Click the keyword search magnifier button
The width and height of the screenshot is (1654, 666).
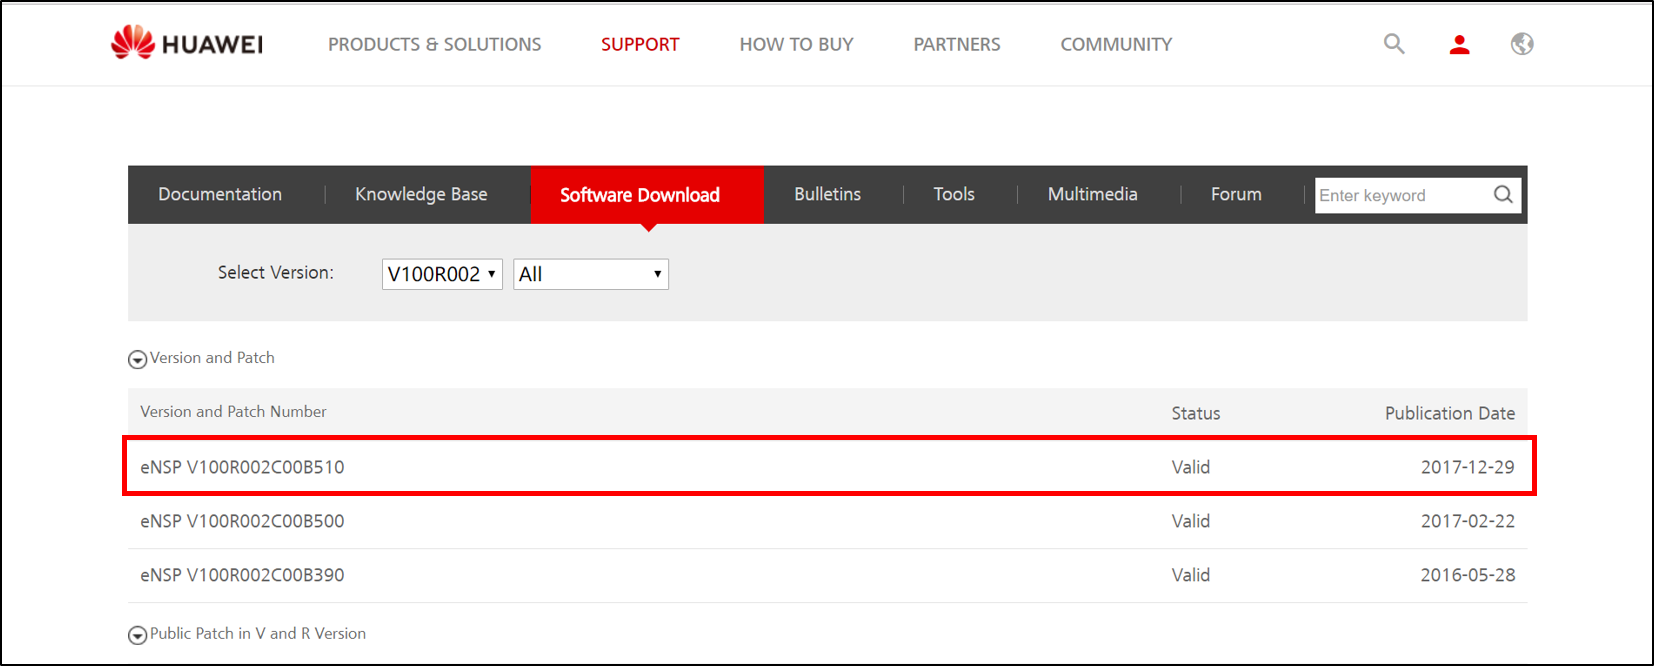tap(1503, 195)
